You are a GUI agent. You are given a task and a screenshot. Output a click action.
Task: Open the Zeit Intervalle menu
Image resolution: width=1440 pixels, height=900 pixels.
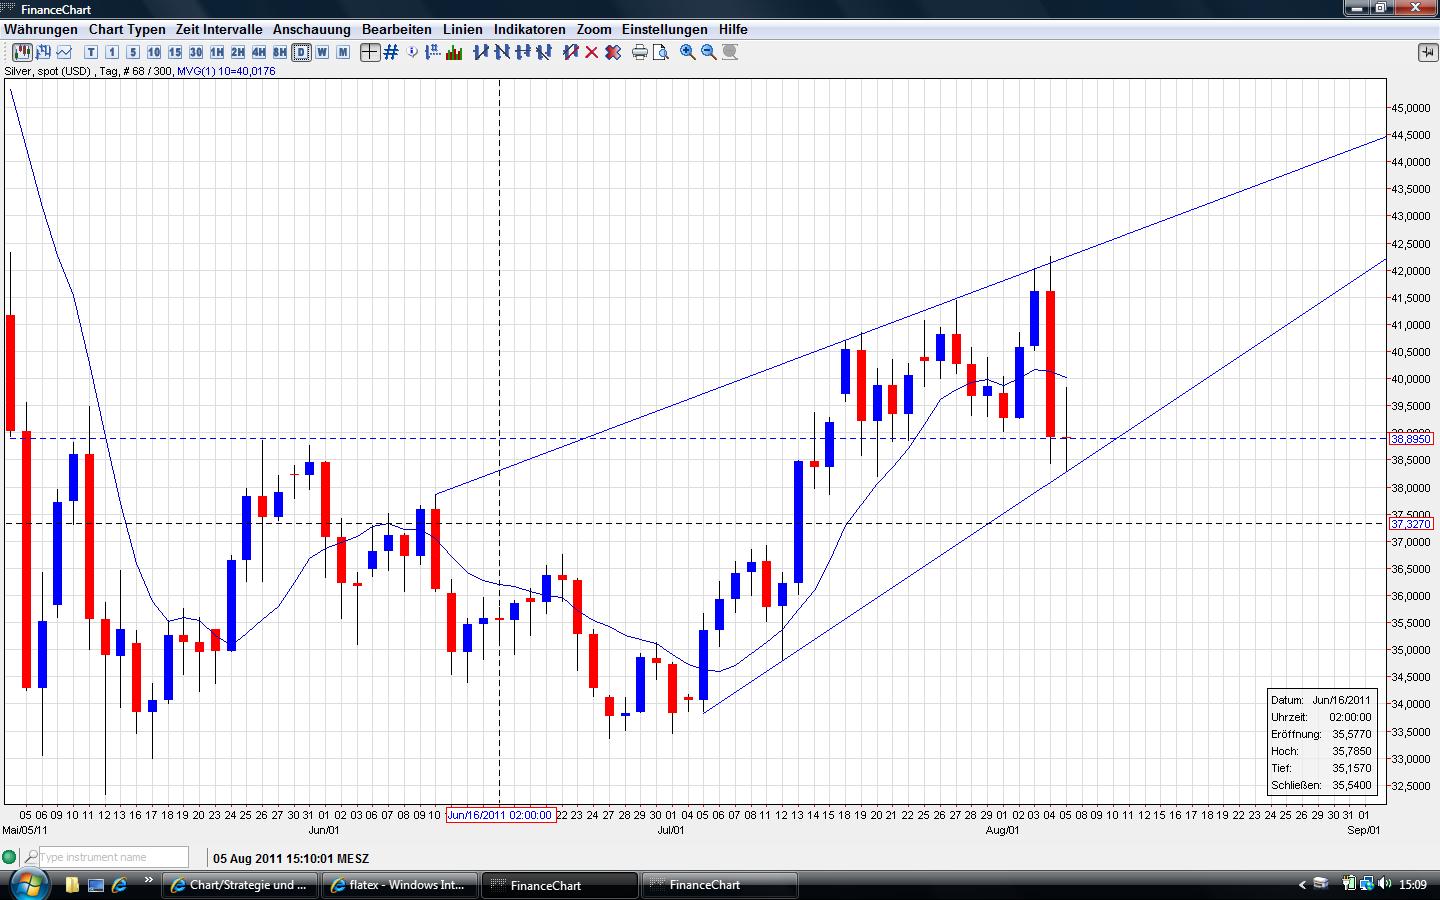point(219,29)
